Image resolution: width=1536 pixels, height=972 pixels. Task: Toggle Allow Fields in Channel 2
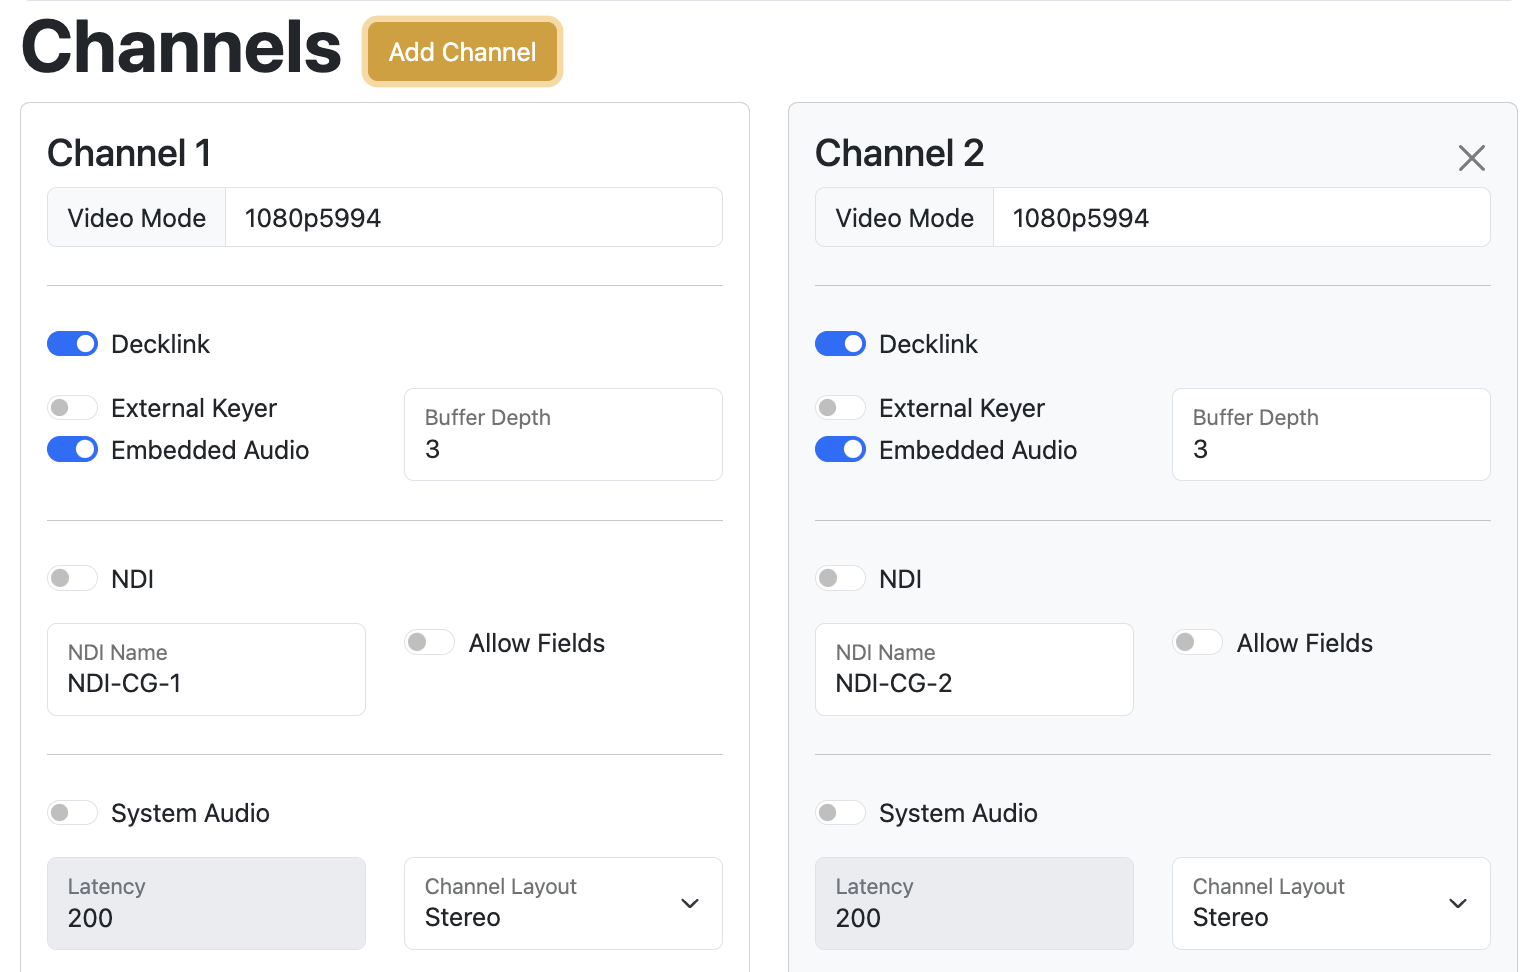1197,642
